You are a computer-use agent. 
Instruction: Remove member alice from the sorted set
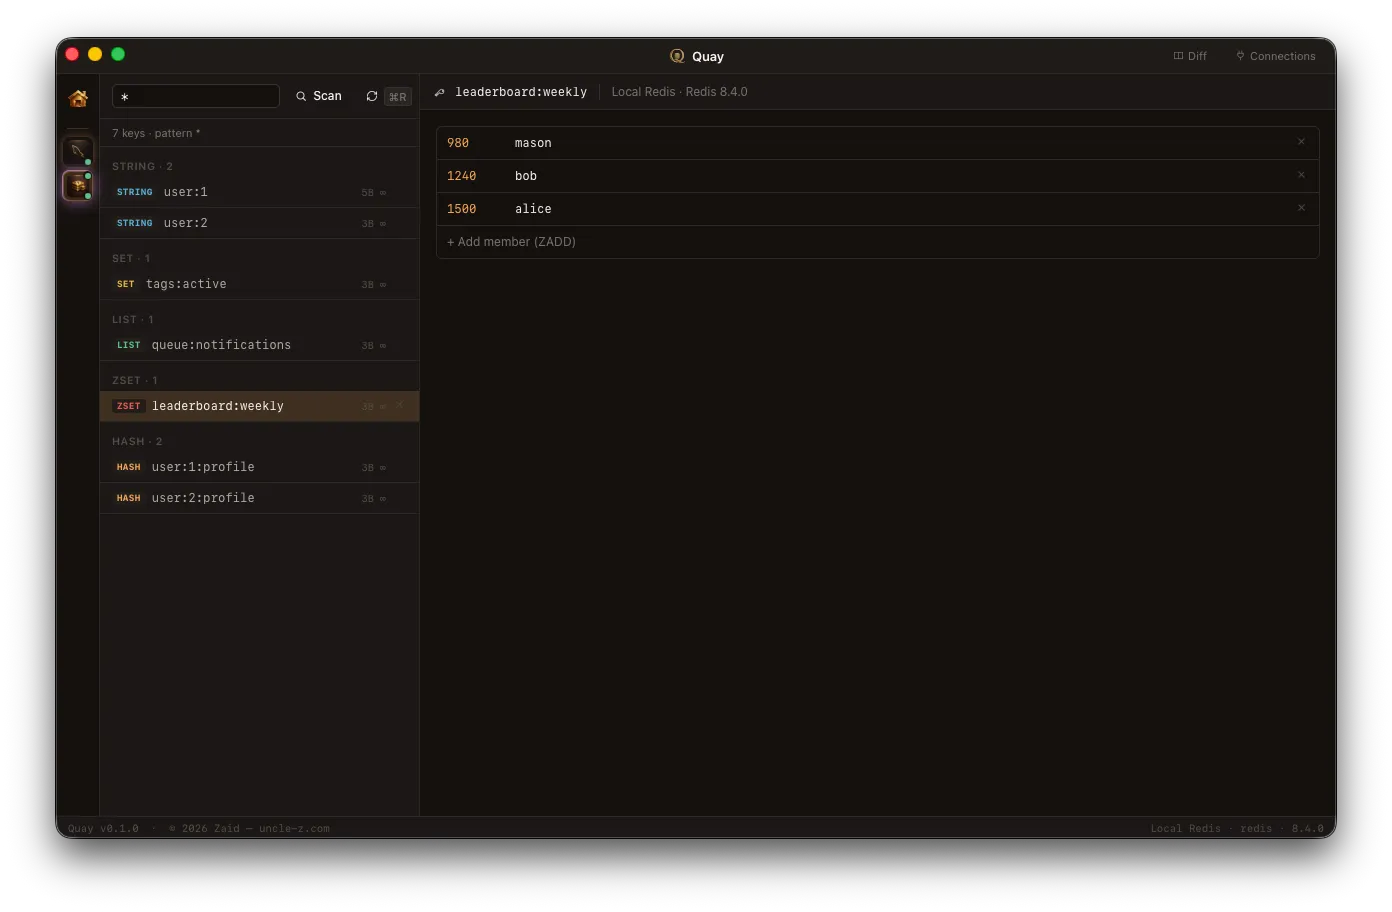1301,208
